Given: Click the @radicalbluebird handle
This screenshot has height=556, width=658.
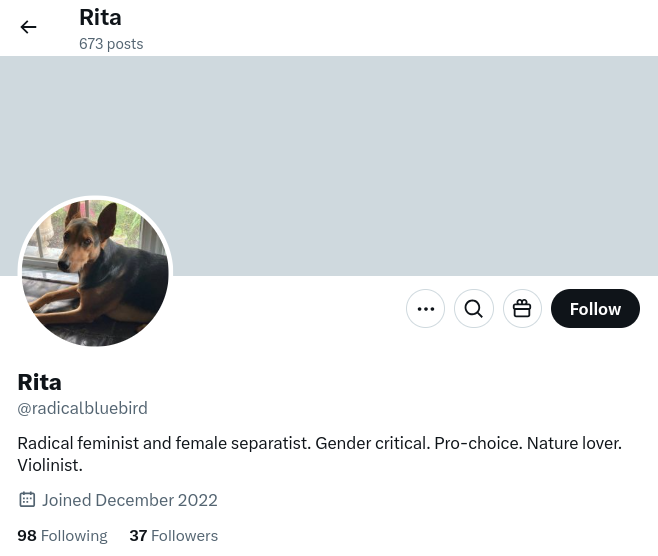Looking at the screenshot, I should (x=82, y=408).
